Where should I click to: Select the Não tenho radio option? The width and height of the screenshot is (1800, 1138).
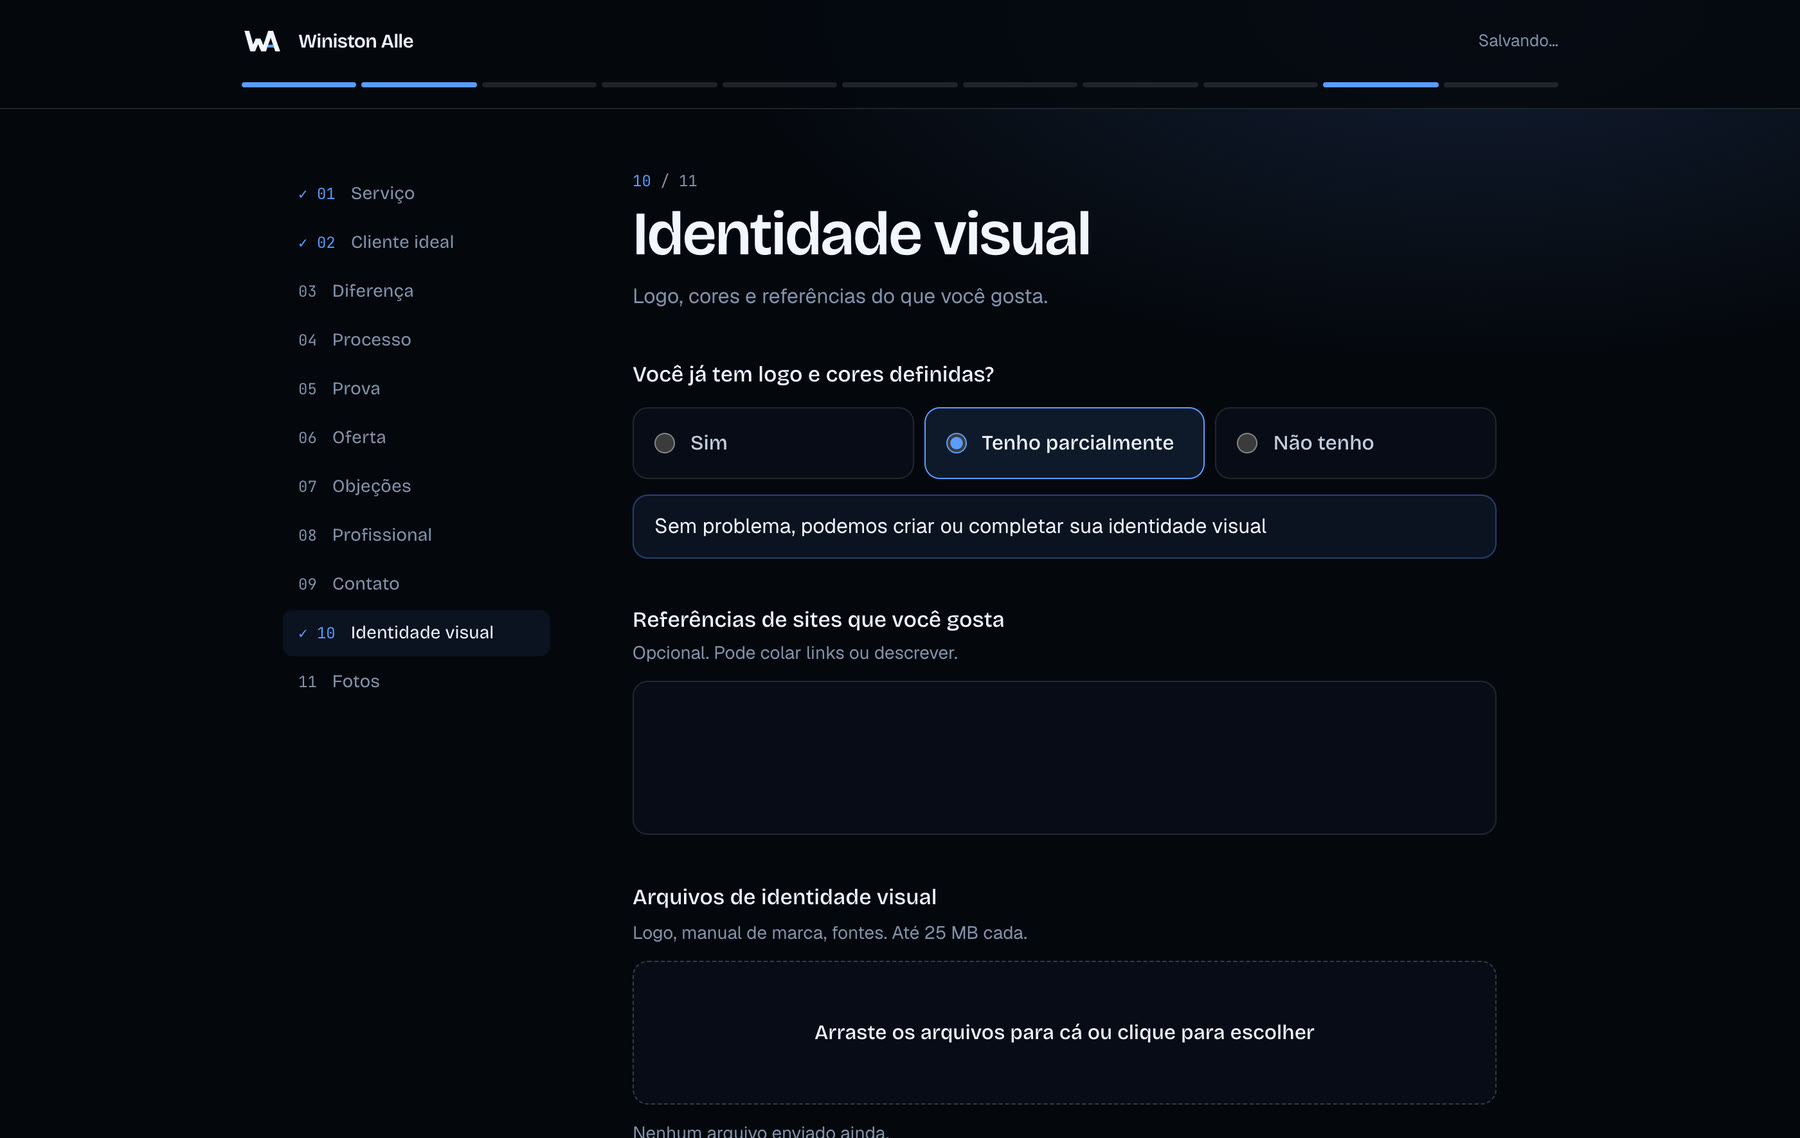[x=1355, y=443]
